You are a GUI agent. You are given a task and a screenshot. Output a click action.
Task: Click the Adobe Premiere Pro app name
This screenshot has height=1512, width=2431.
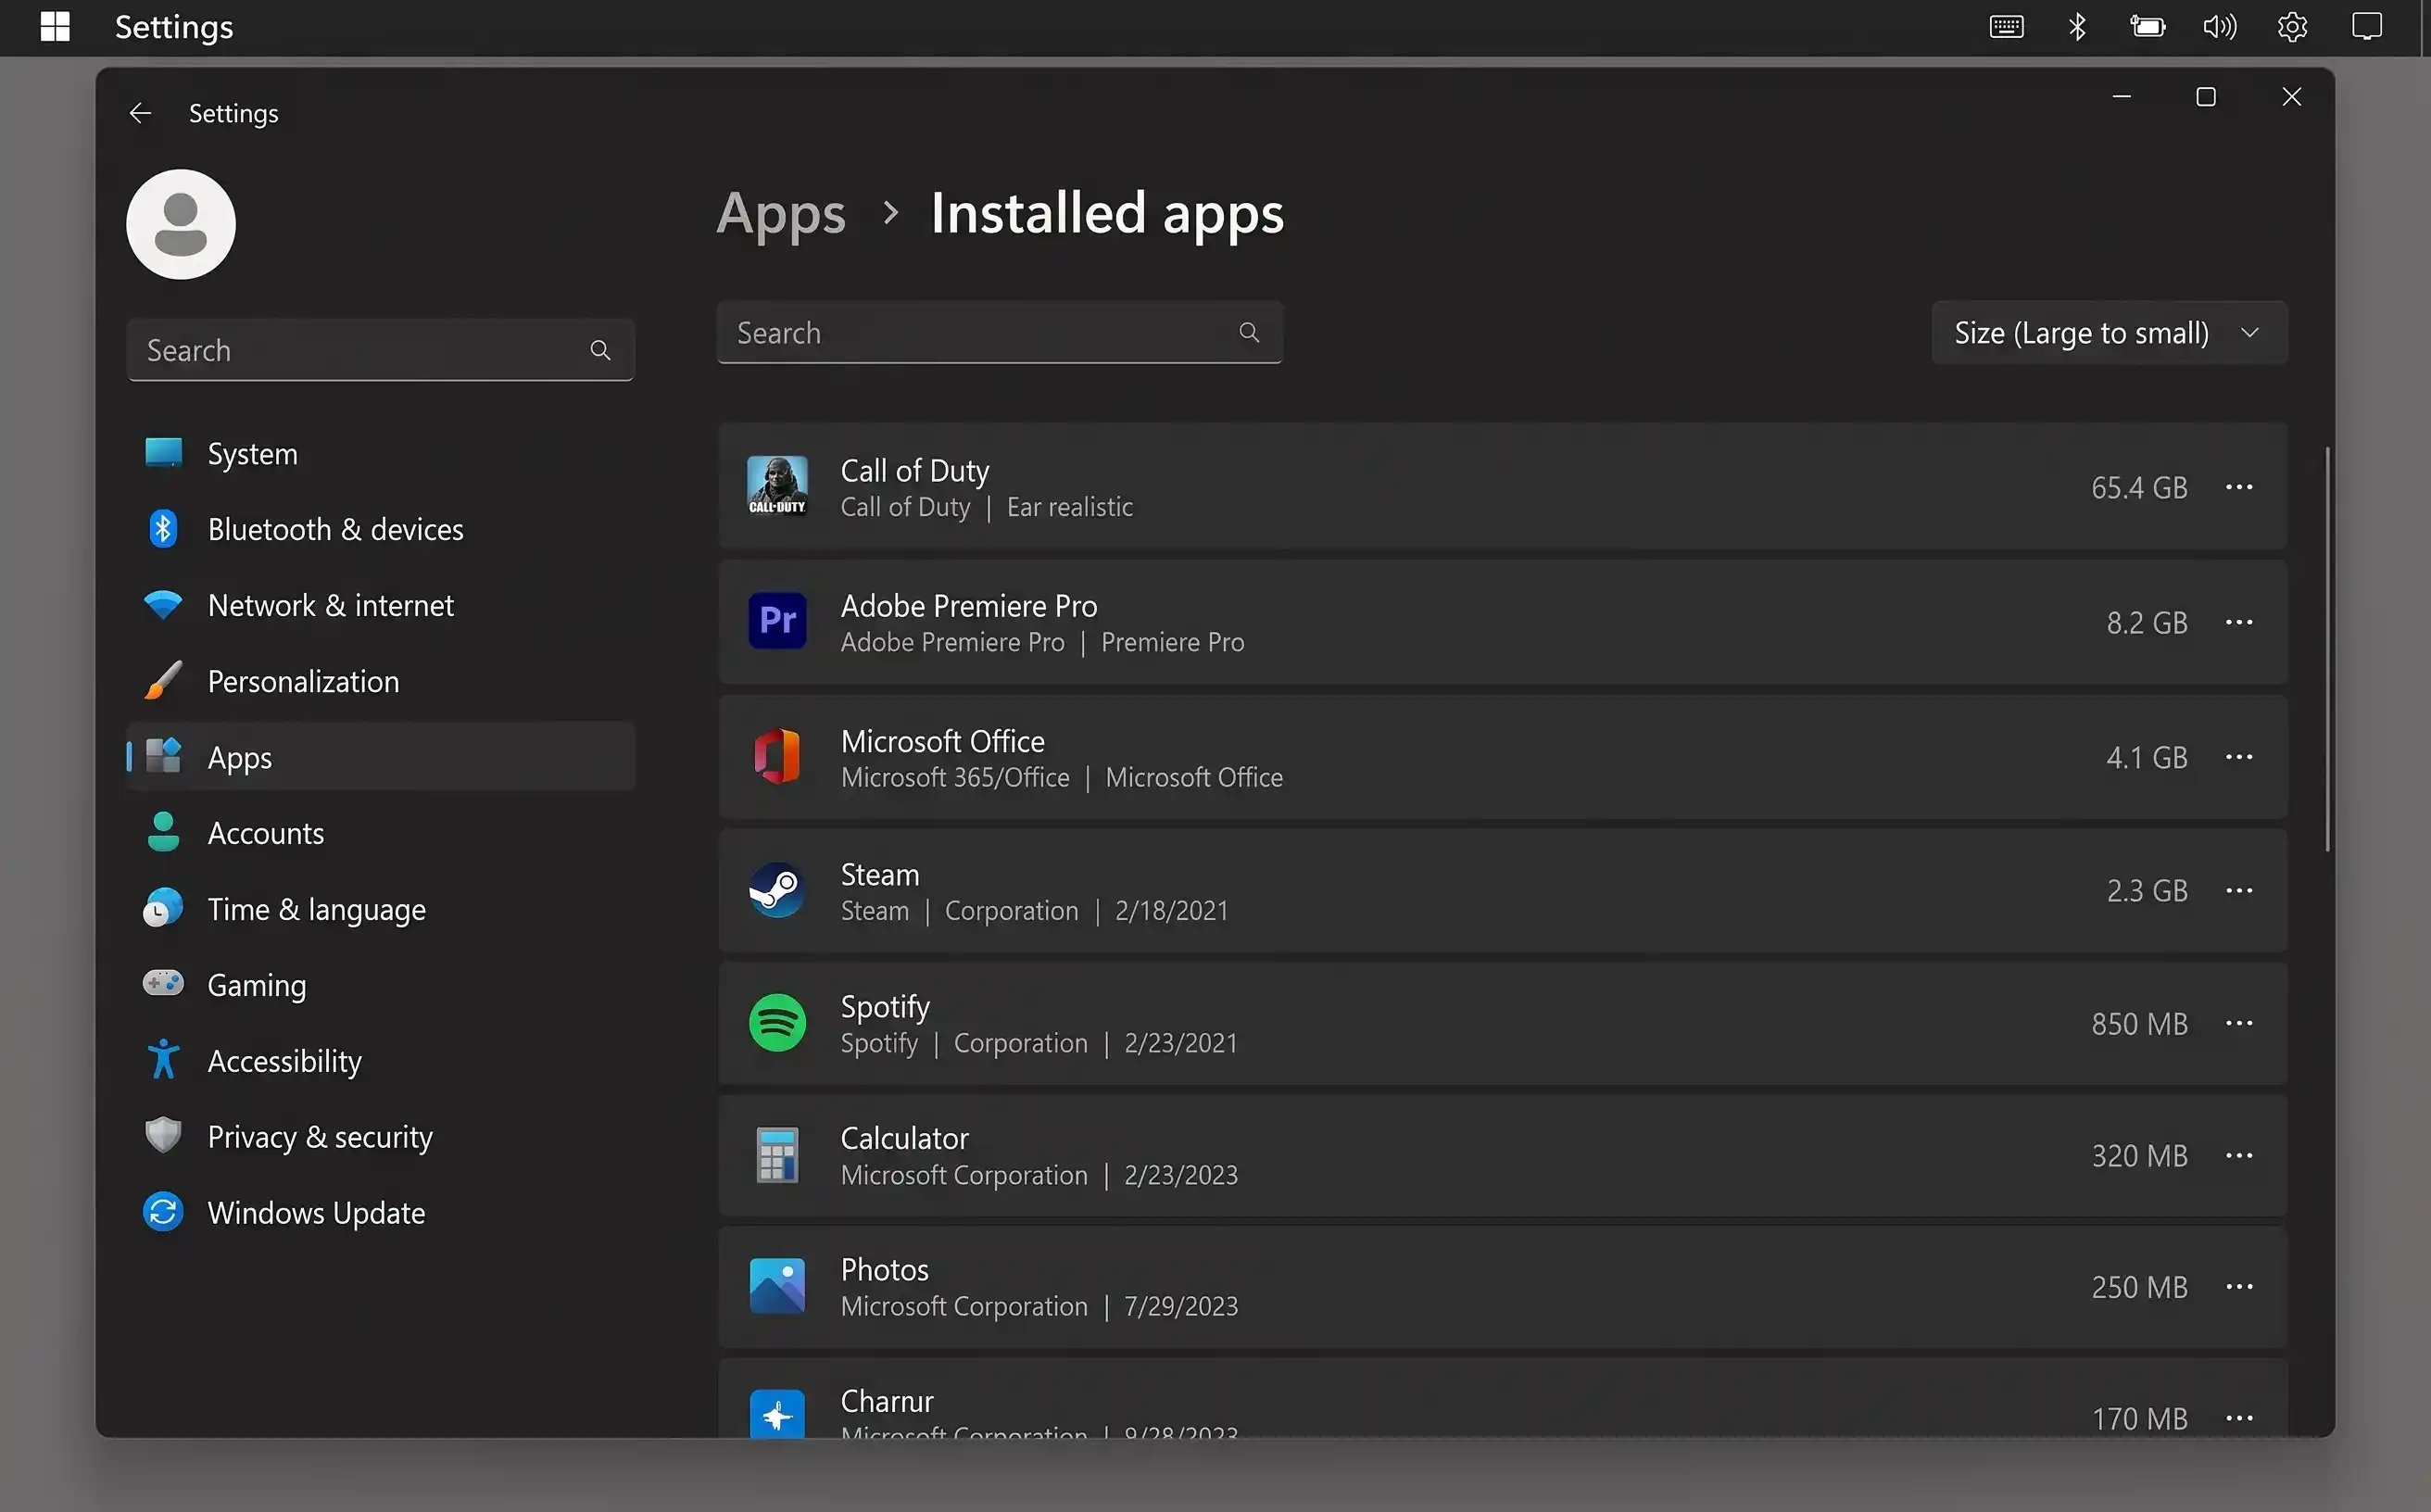click(x=969, y=605)
